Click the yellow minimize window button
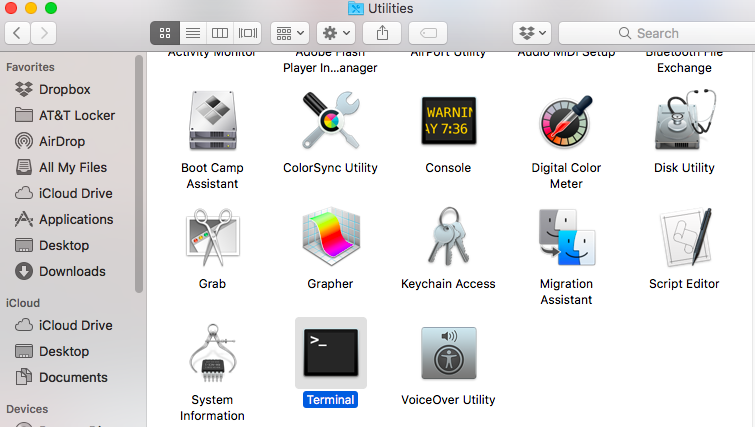Image resolution: width=755 pixels, height=427 pixels. click(x=31, y=8)
